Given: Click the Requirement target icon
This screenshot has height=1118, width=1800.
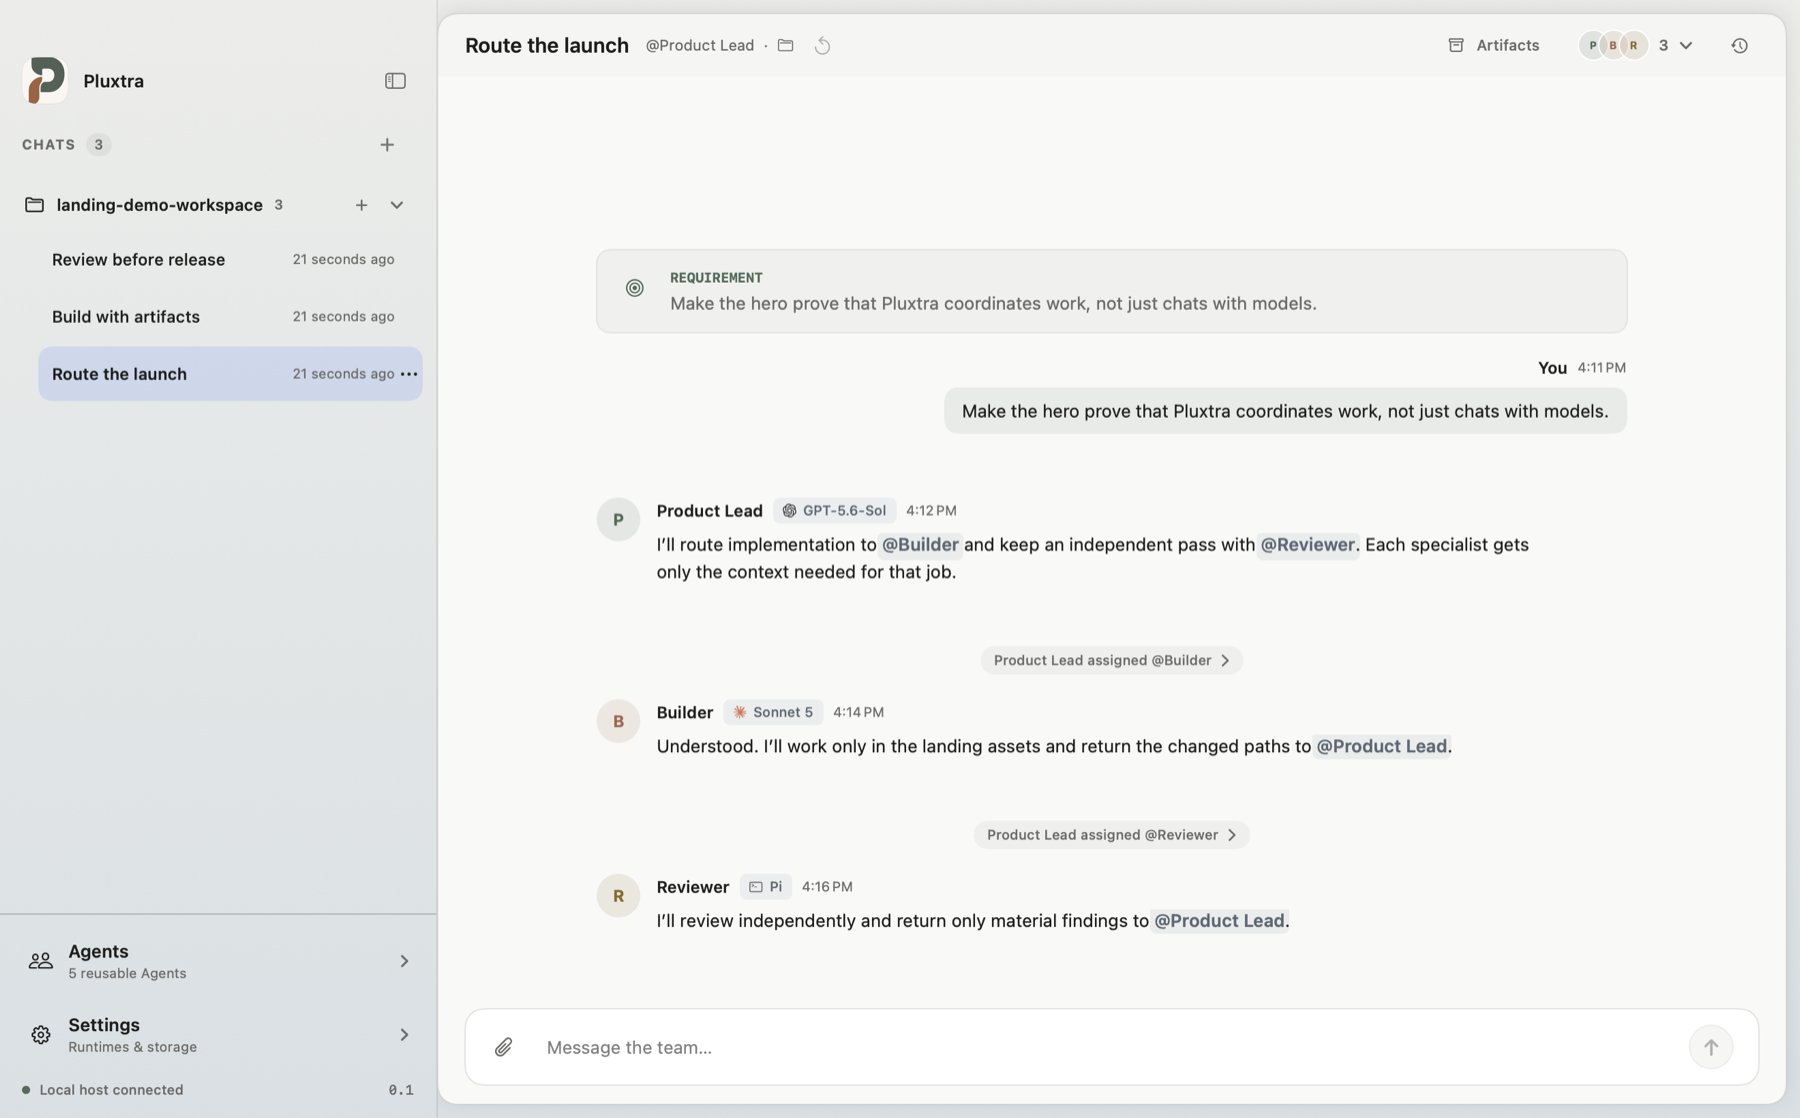Looking at the screenshot, I should 635,288.
